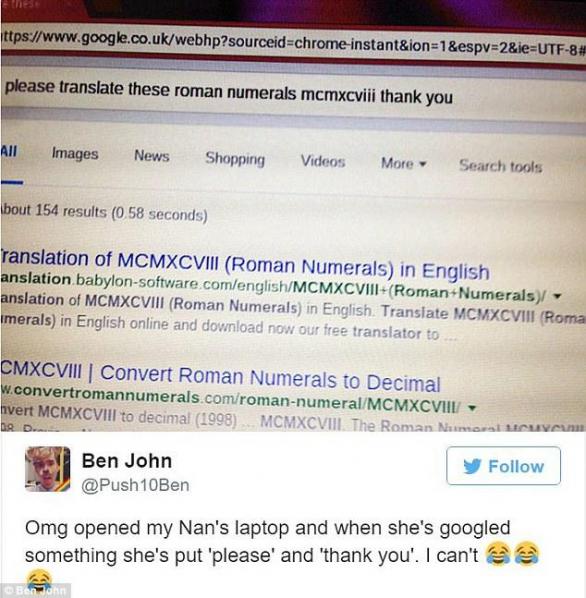The image size is (586, 598).
Task: Open the Shopping results tab
Action: (x=235, y=159)
